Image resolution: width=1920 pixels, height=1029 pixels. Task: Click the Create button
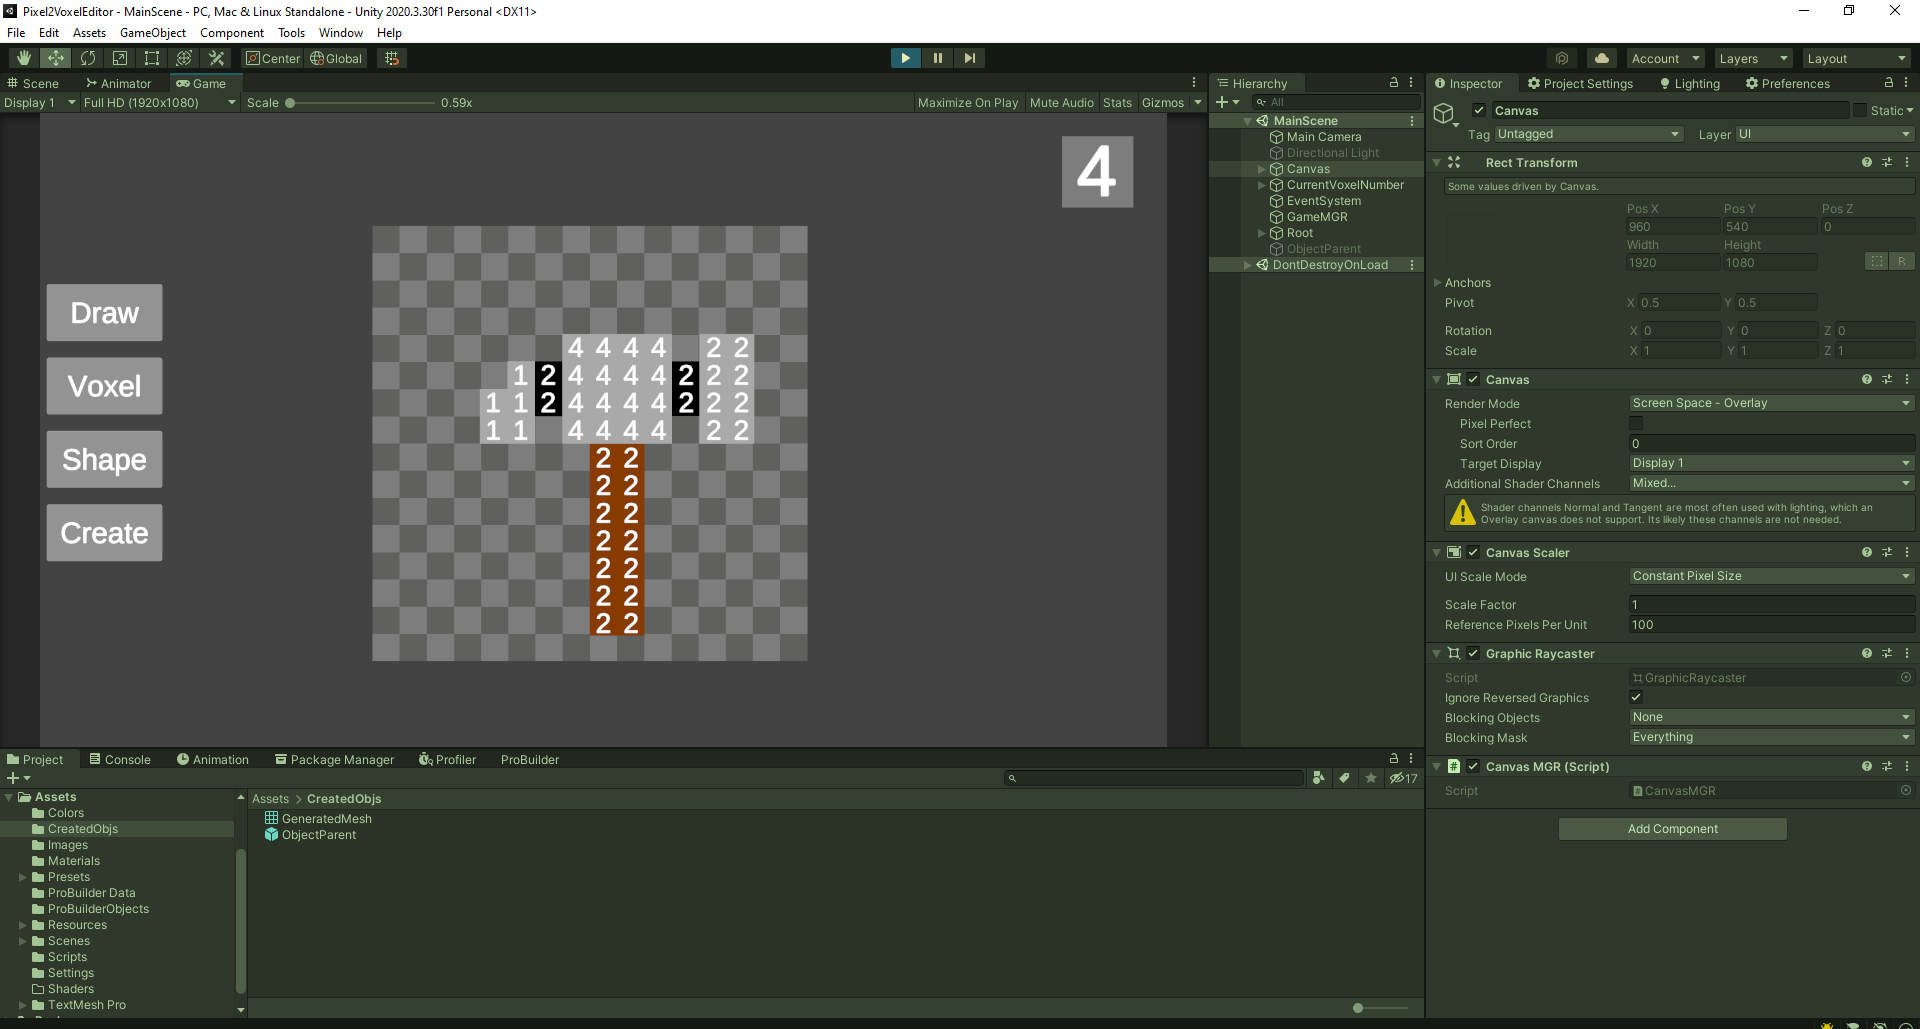(104, 533)
